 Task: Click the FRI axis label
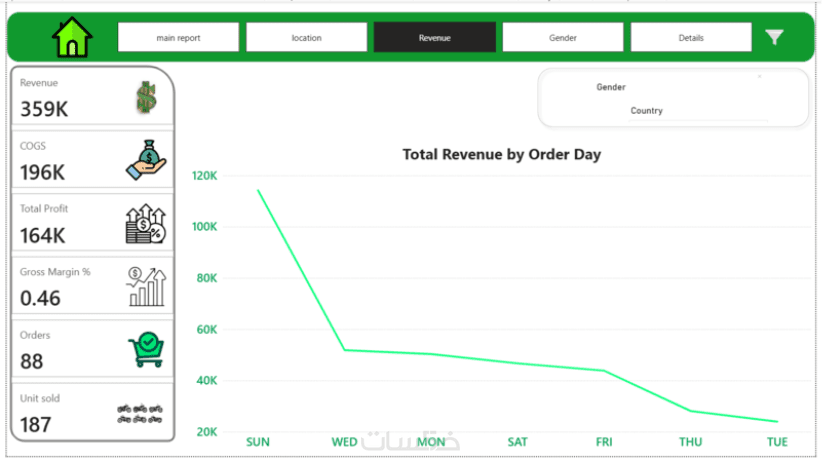click(604, 442)
